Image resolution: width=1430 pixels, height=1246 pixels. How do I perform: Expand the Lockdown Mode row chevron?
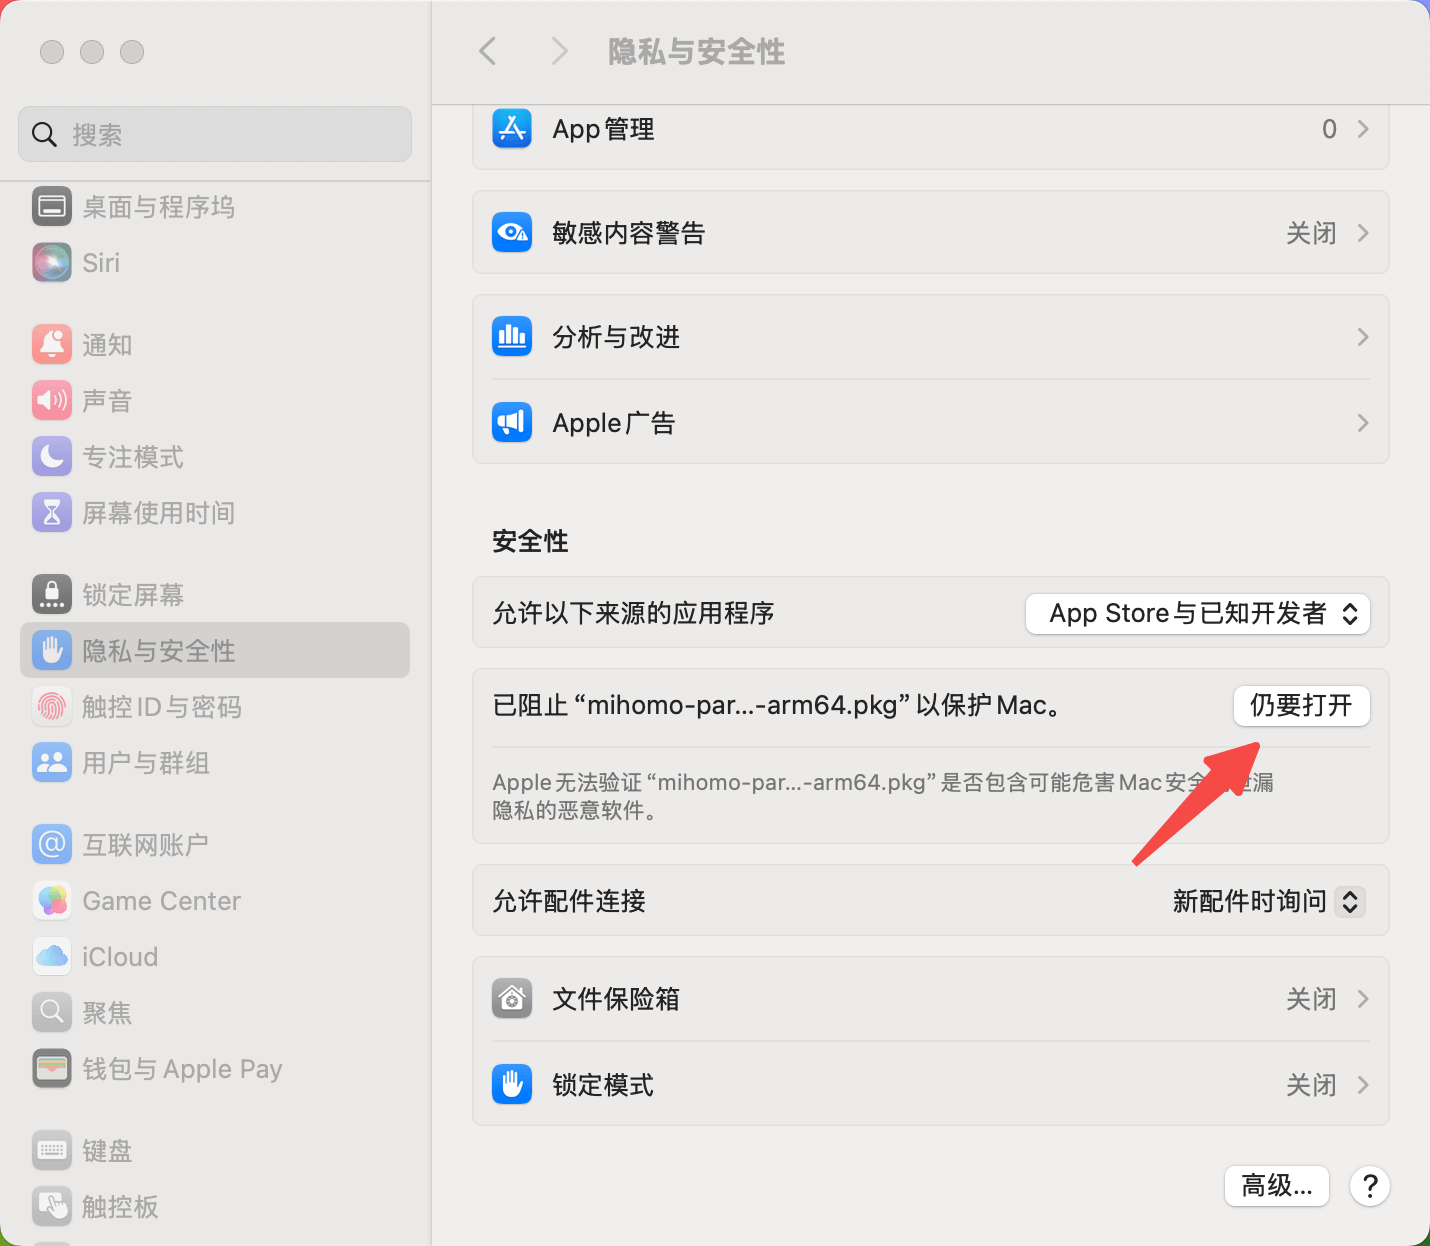coord(1362,1085)
